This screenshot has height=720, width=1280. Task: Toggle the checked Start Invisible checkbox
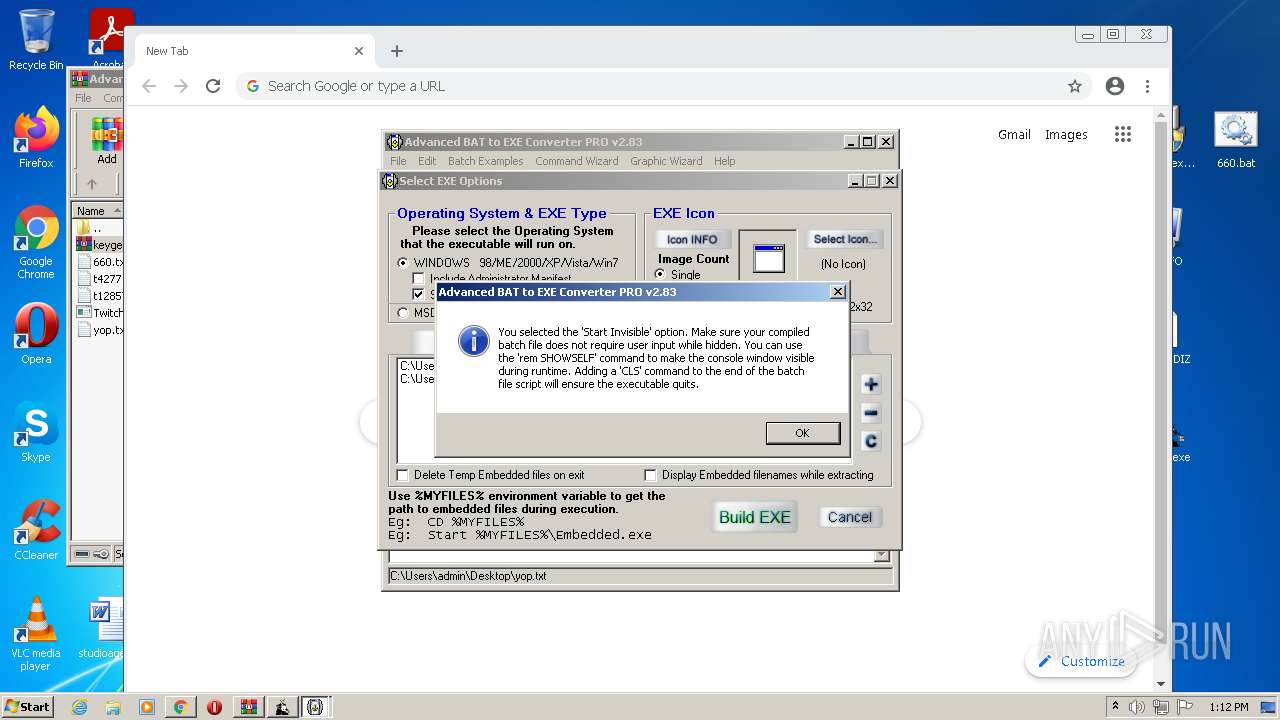coord(420,294)
